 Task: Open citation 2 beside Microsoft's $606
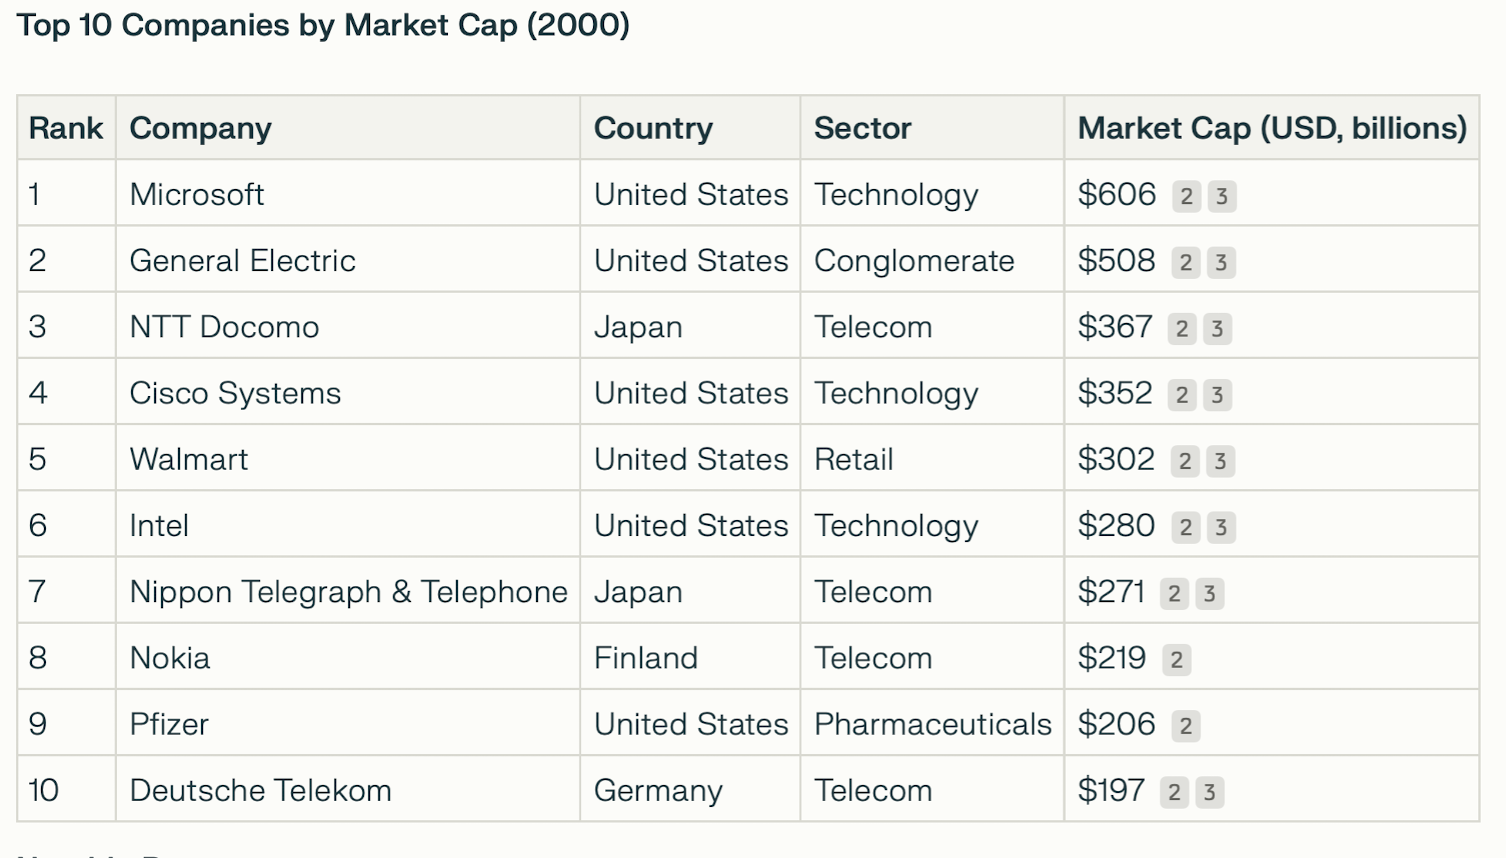click(x=1186, y=196)
